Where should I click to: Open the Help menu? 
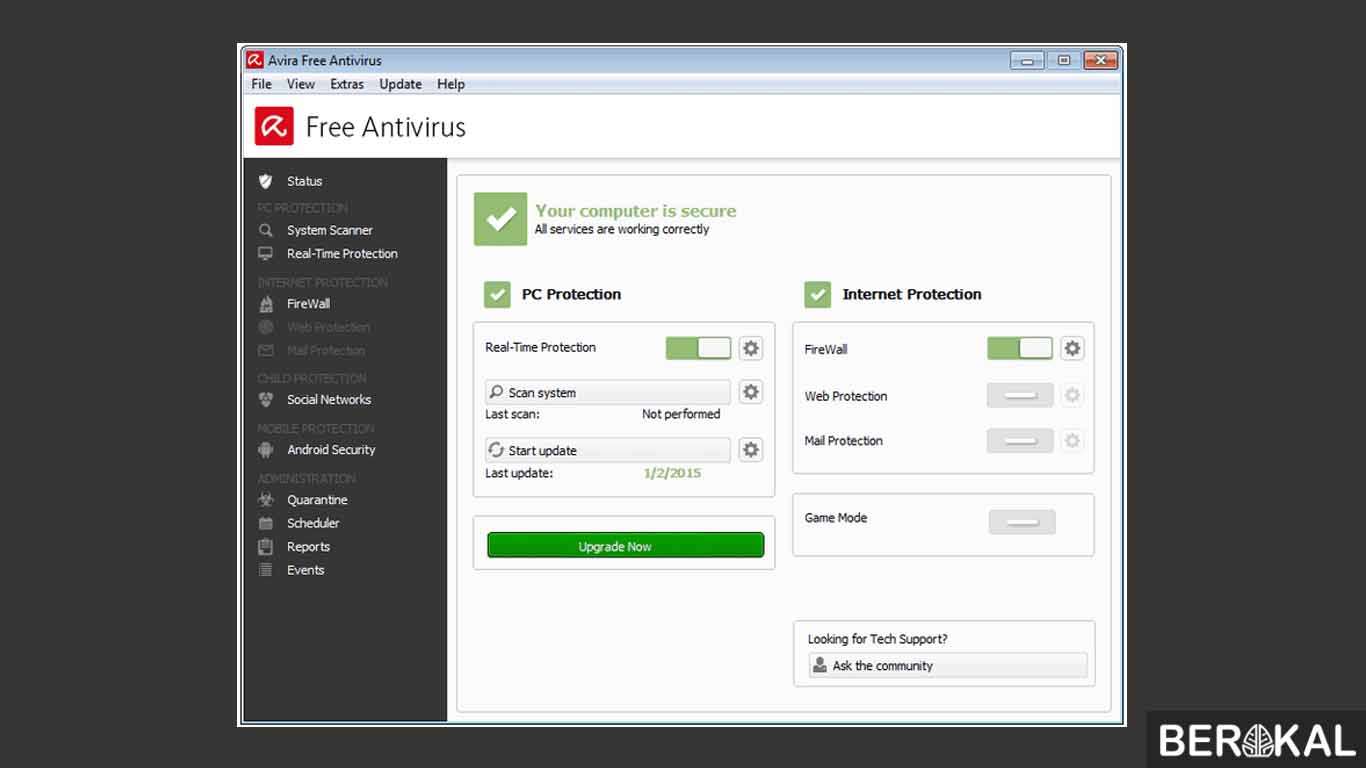pos(451,84)
